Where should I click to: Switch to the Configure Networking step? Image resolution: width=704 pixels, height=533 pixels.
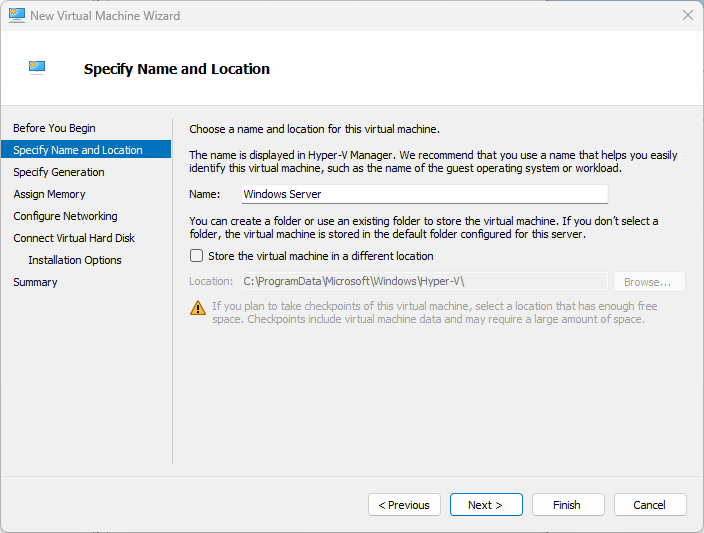[x=65, y=216]
